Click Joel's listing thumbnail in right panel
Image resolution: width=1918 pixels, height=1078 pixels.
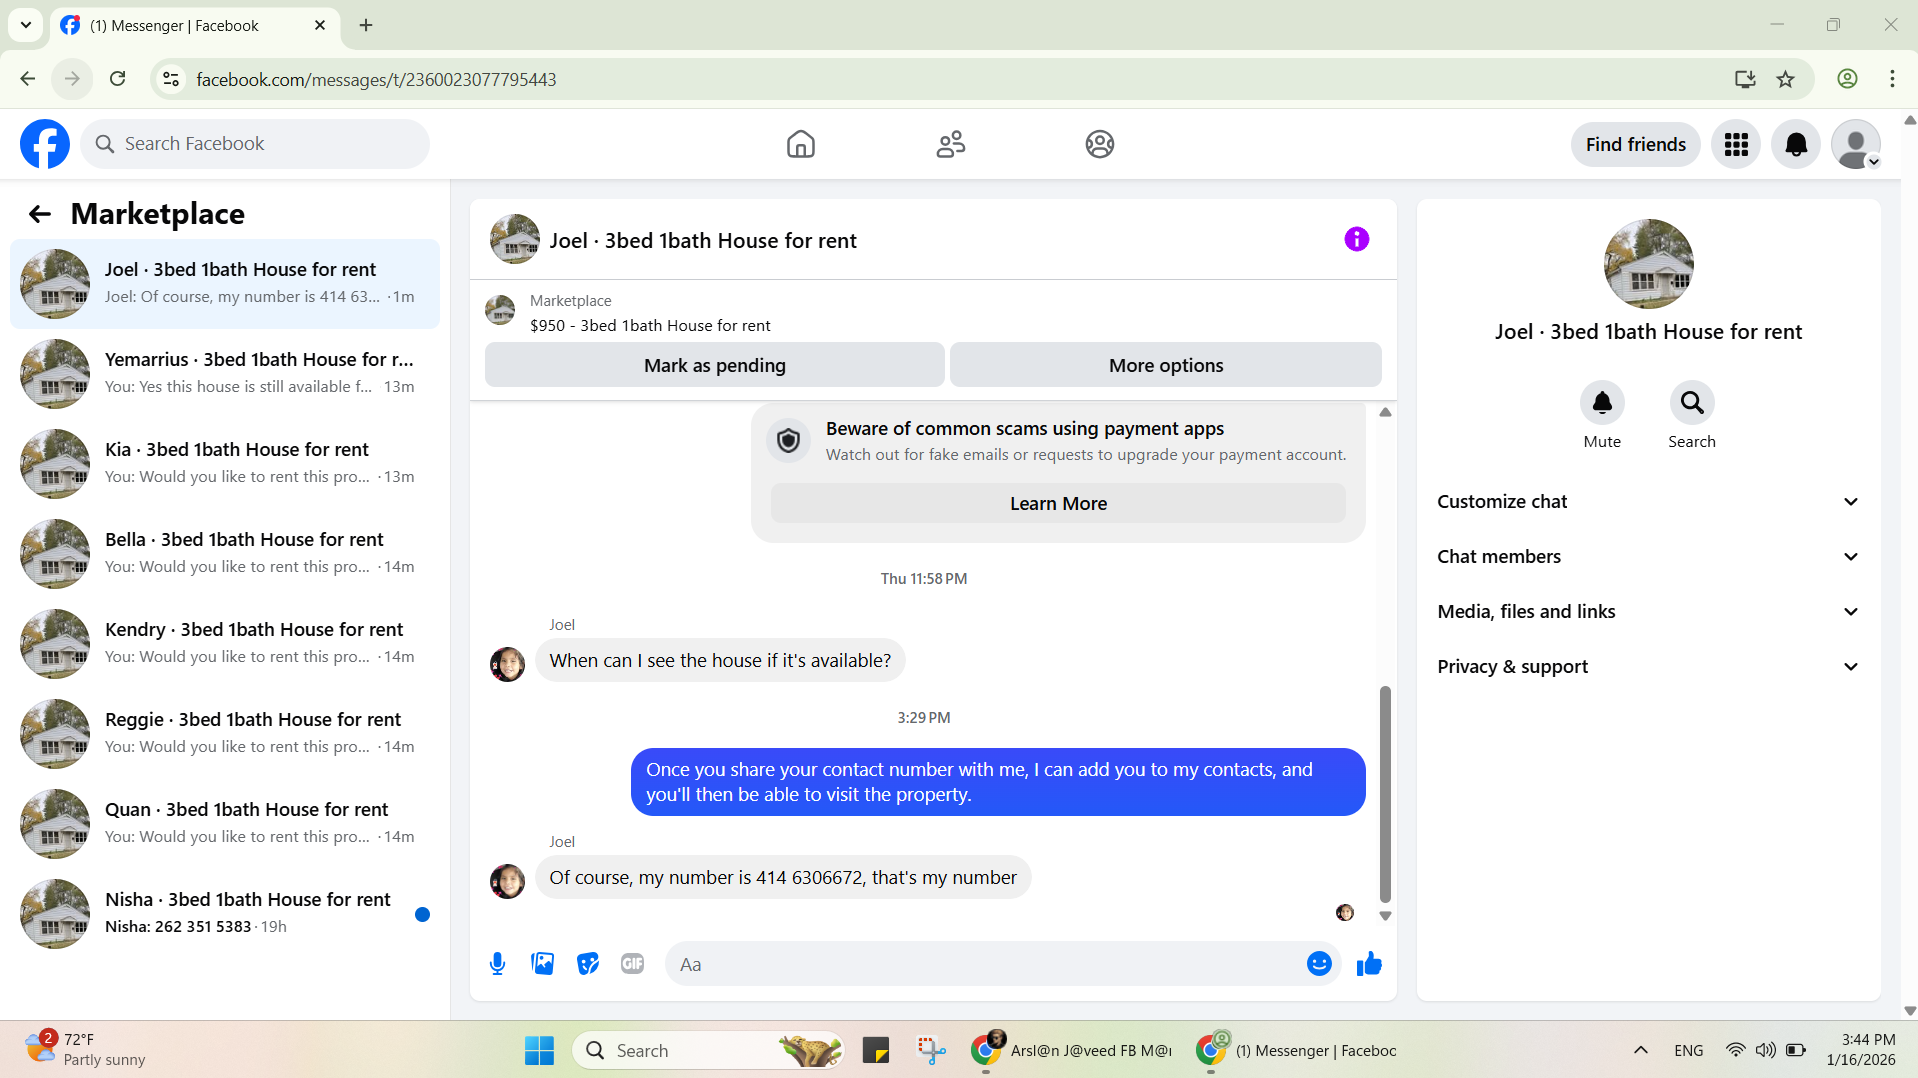1648,264
